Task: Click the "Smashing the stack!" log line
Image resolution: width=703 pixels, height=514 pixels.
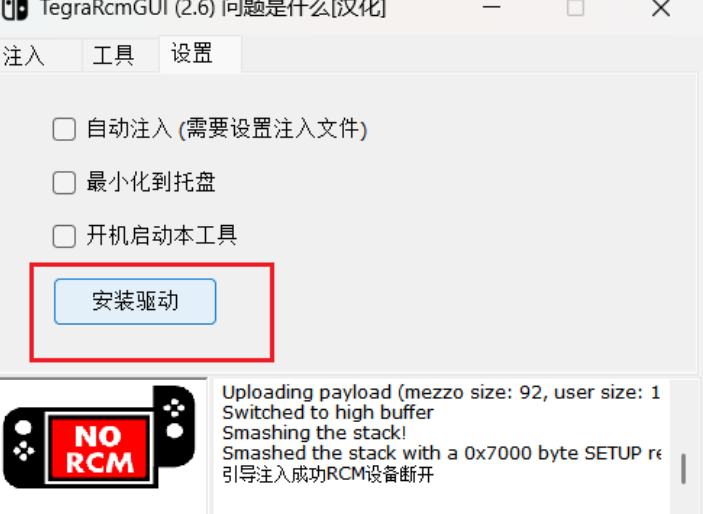Action: [314, 433]
